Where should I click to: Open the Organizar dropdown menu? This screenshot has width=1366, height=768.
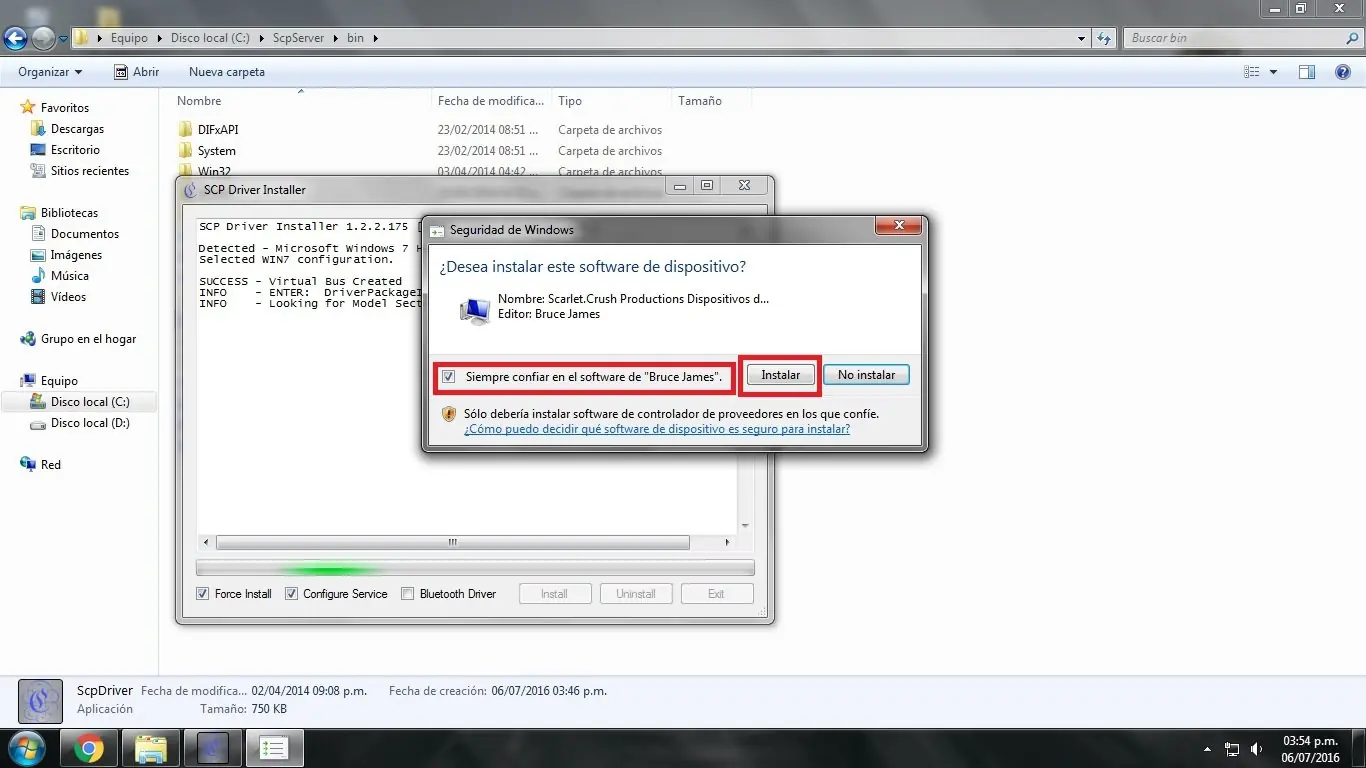pyautogui.click(x=50, y=72)
